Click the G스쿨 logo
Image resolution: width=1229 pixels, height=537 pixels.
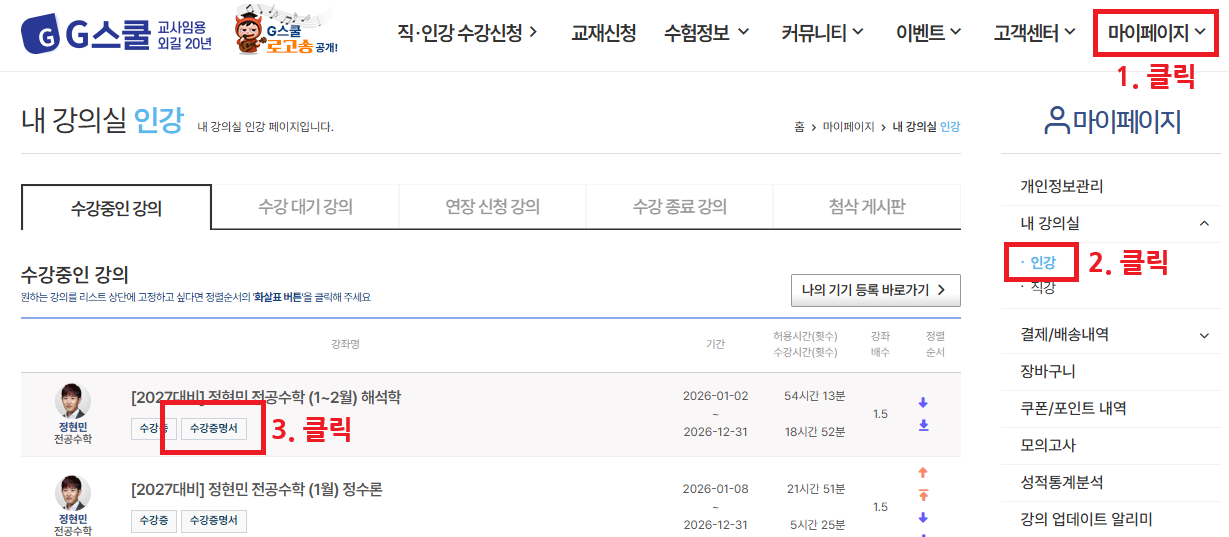pos(115,35)
